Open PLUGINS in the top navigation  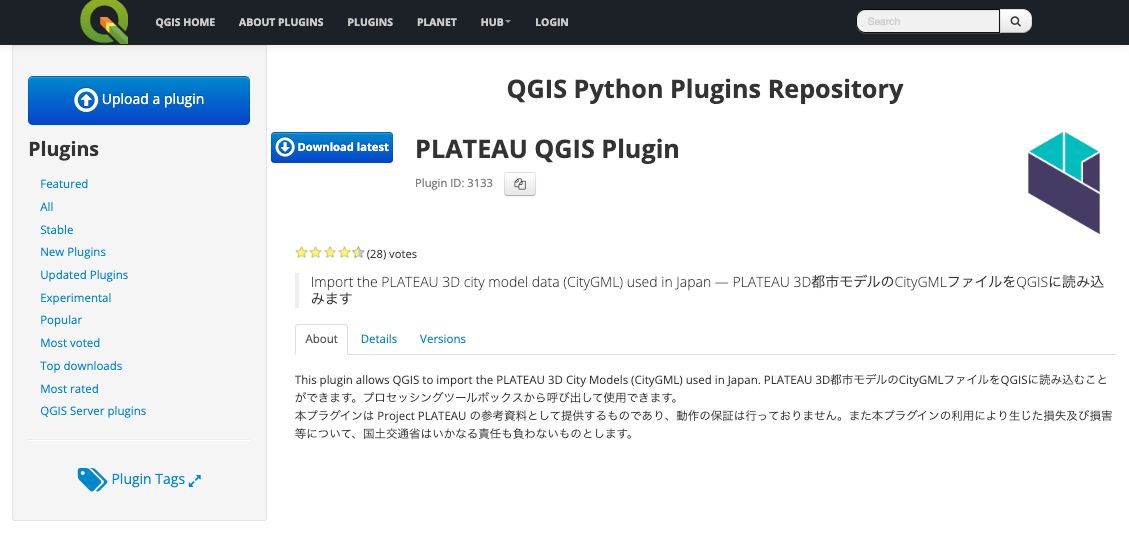pyautogui.click(x=370, y=22)
